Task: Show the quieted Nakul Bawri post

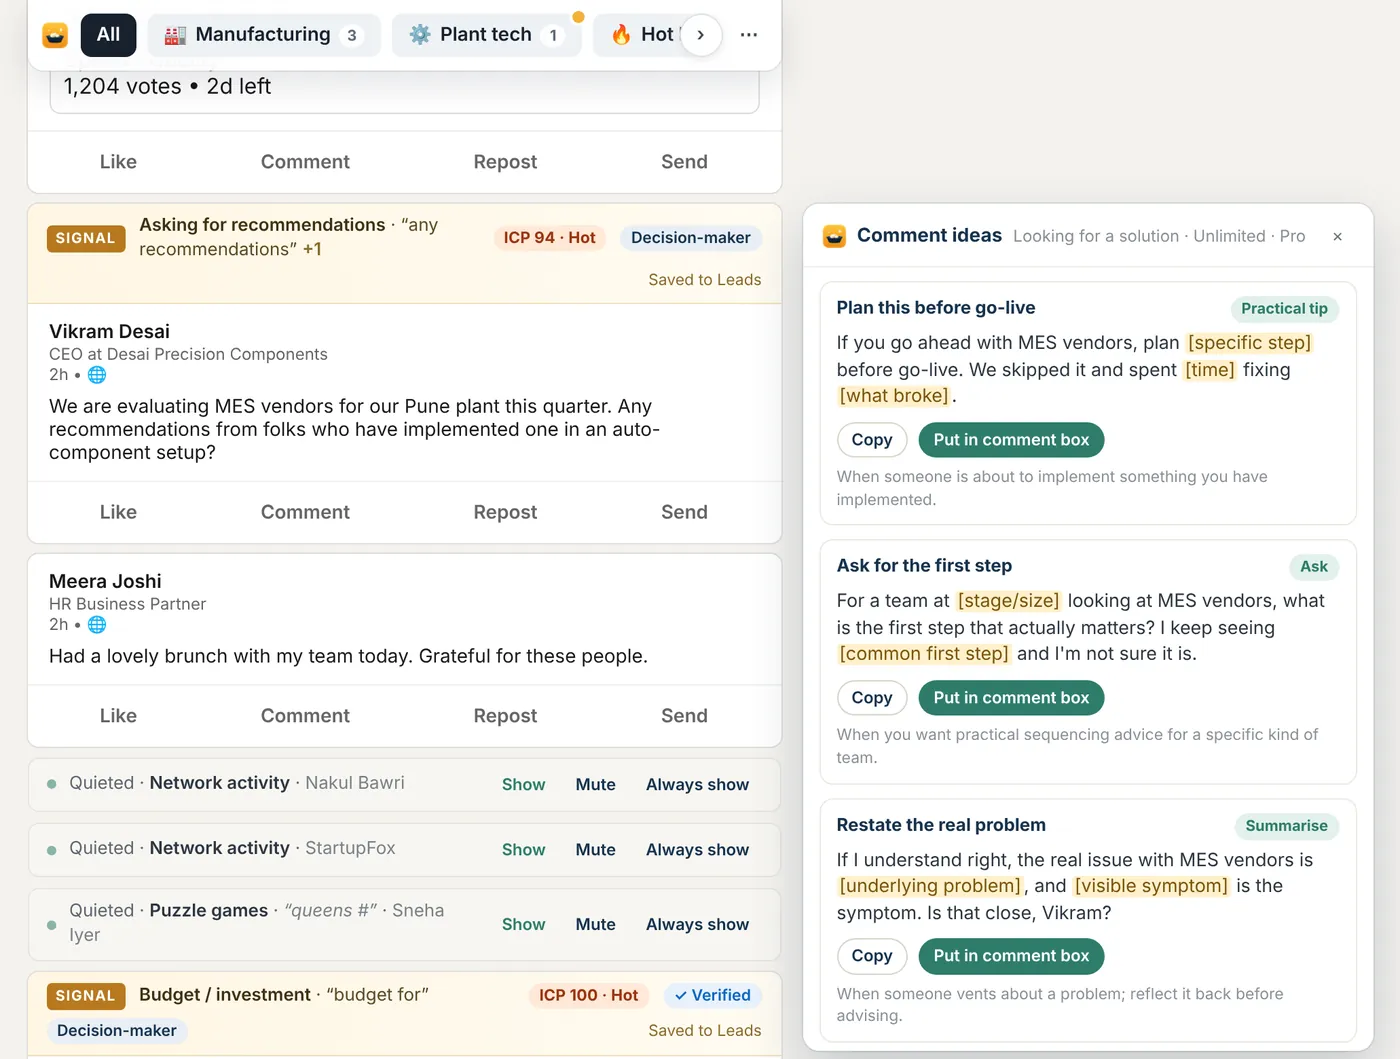Action: 523,785
